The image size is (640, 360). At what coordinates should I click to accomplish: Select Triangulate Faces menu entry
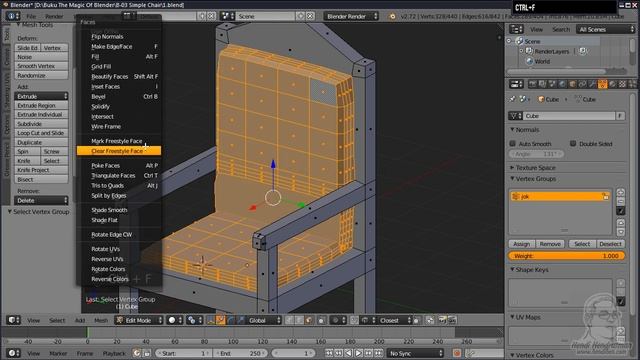pos(119,176)
